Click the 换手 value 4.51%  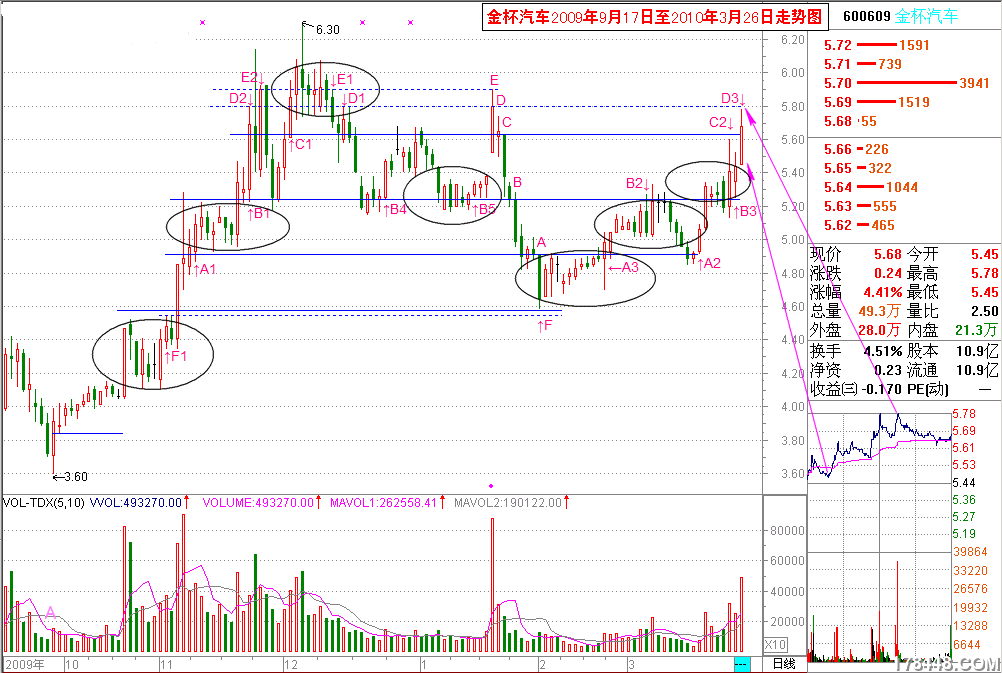click(x=883, y=351)
